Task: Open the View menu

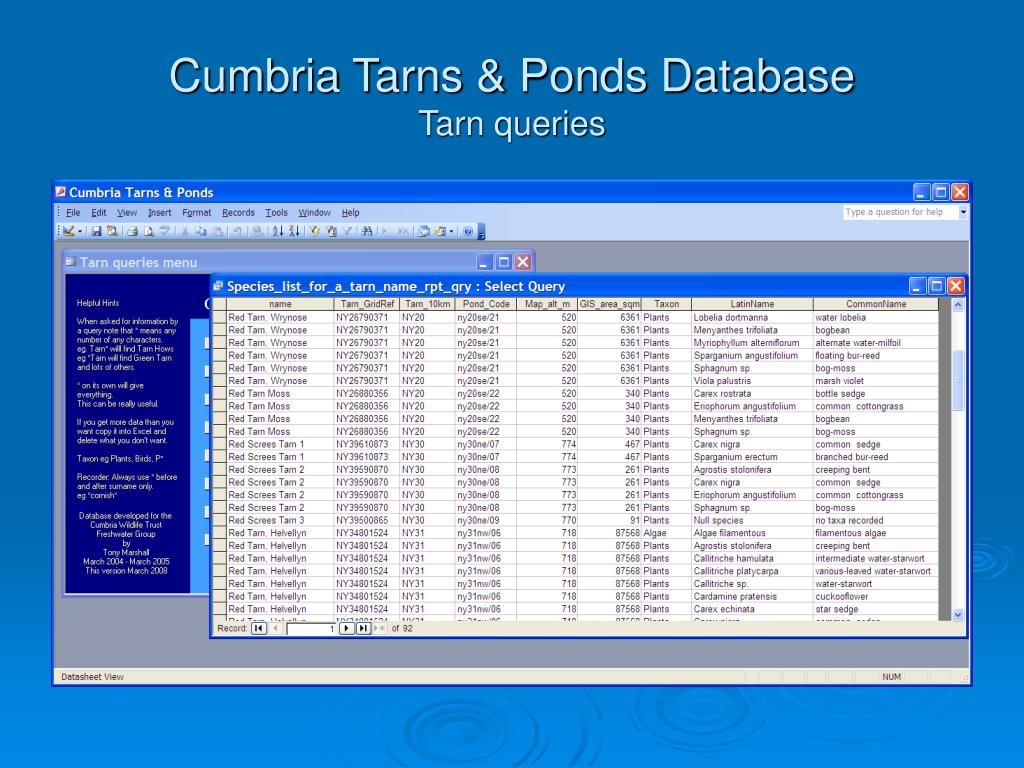Action: click(127, 213)
